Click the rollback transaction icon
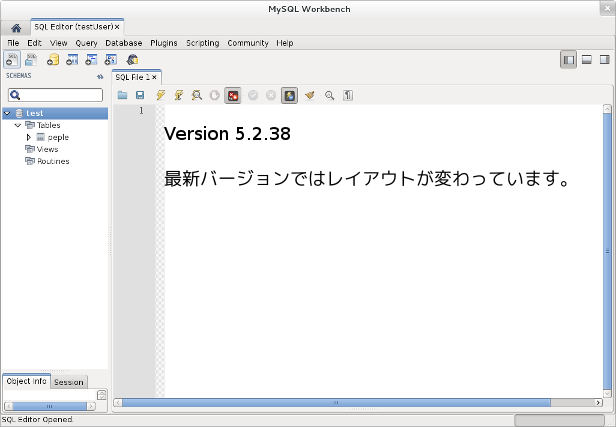Viewport: 616px width, 427px height. [271, 95]
